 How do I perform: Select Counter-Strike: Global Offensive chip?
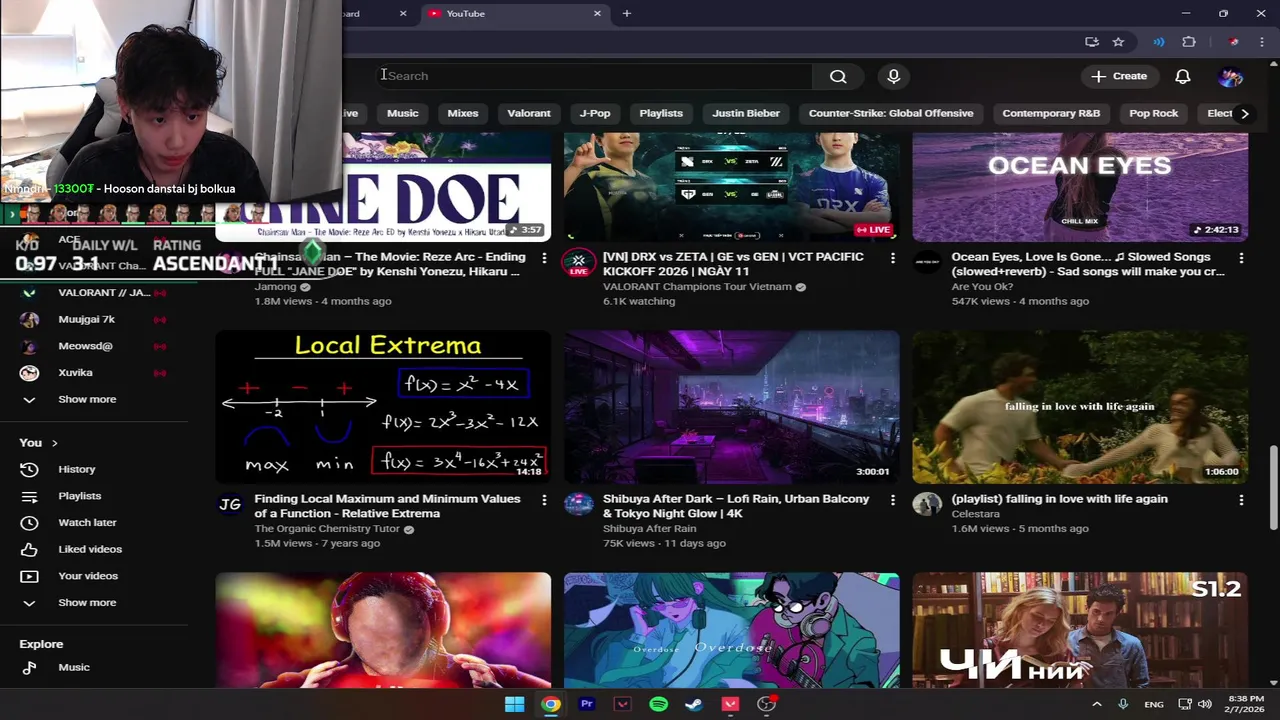tap(891, 113)
